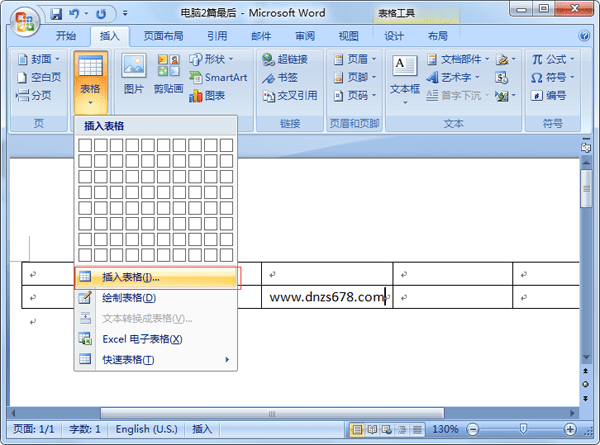Insert SmartArt graphic
Screen dimensions: 600x445
[x=218, y=77]
